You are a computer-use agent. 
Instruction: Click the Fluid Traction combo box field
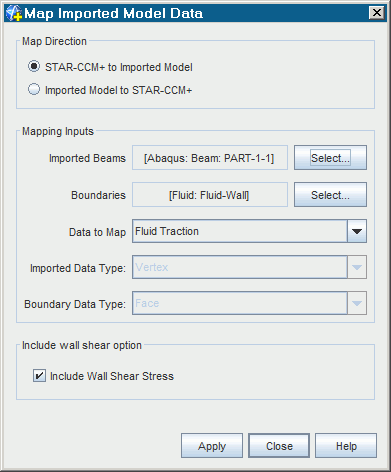click(x=240, y=231)
